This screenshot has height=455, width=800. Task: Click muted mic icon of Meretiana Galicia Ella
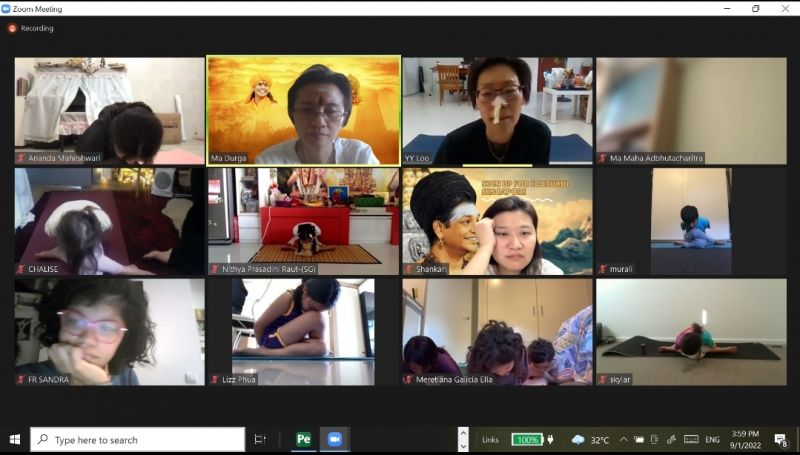pos(409,380)
